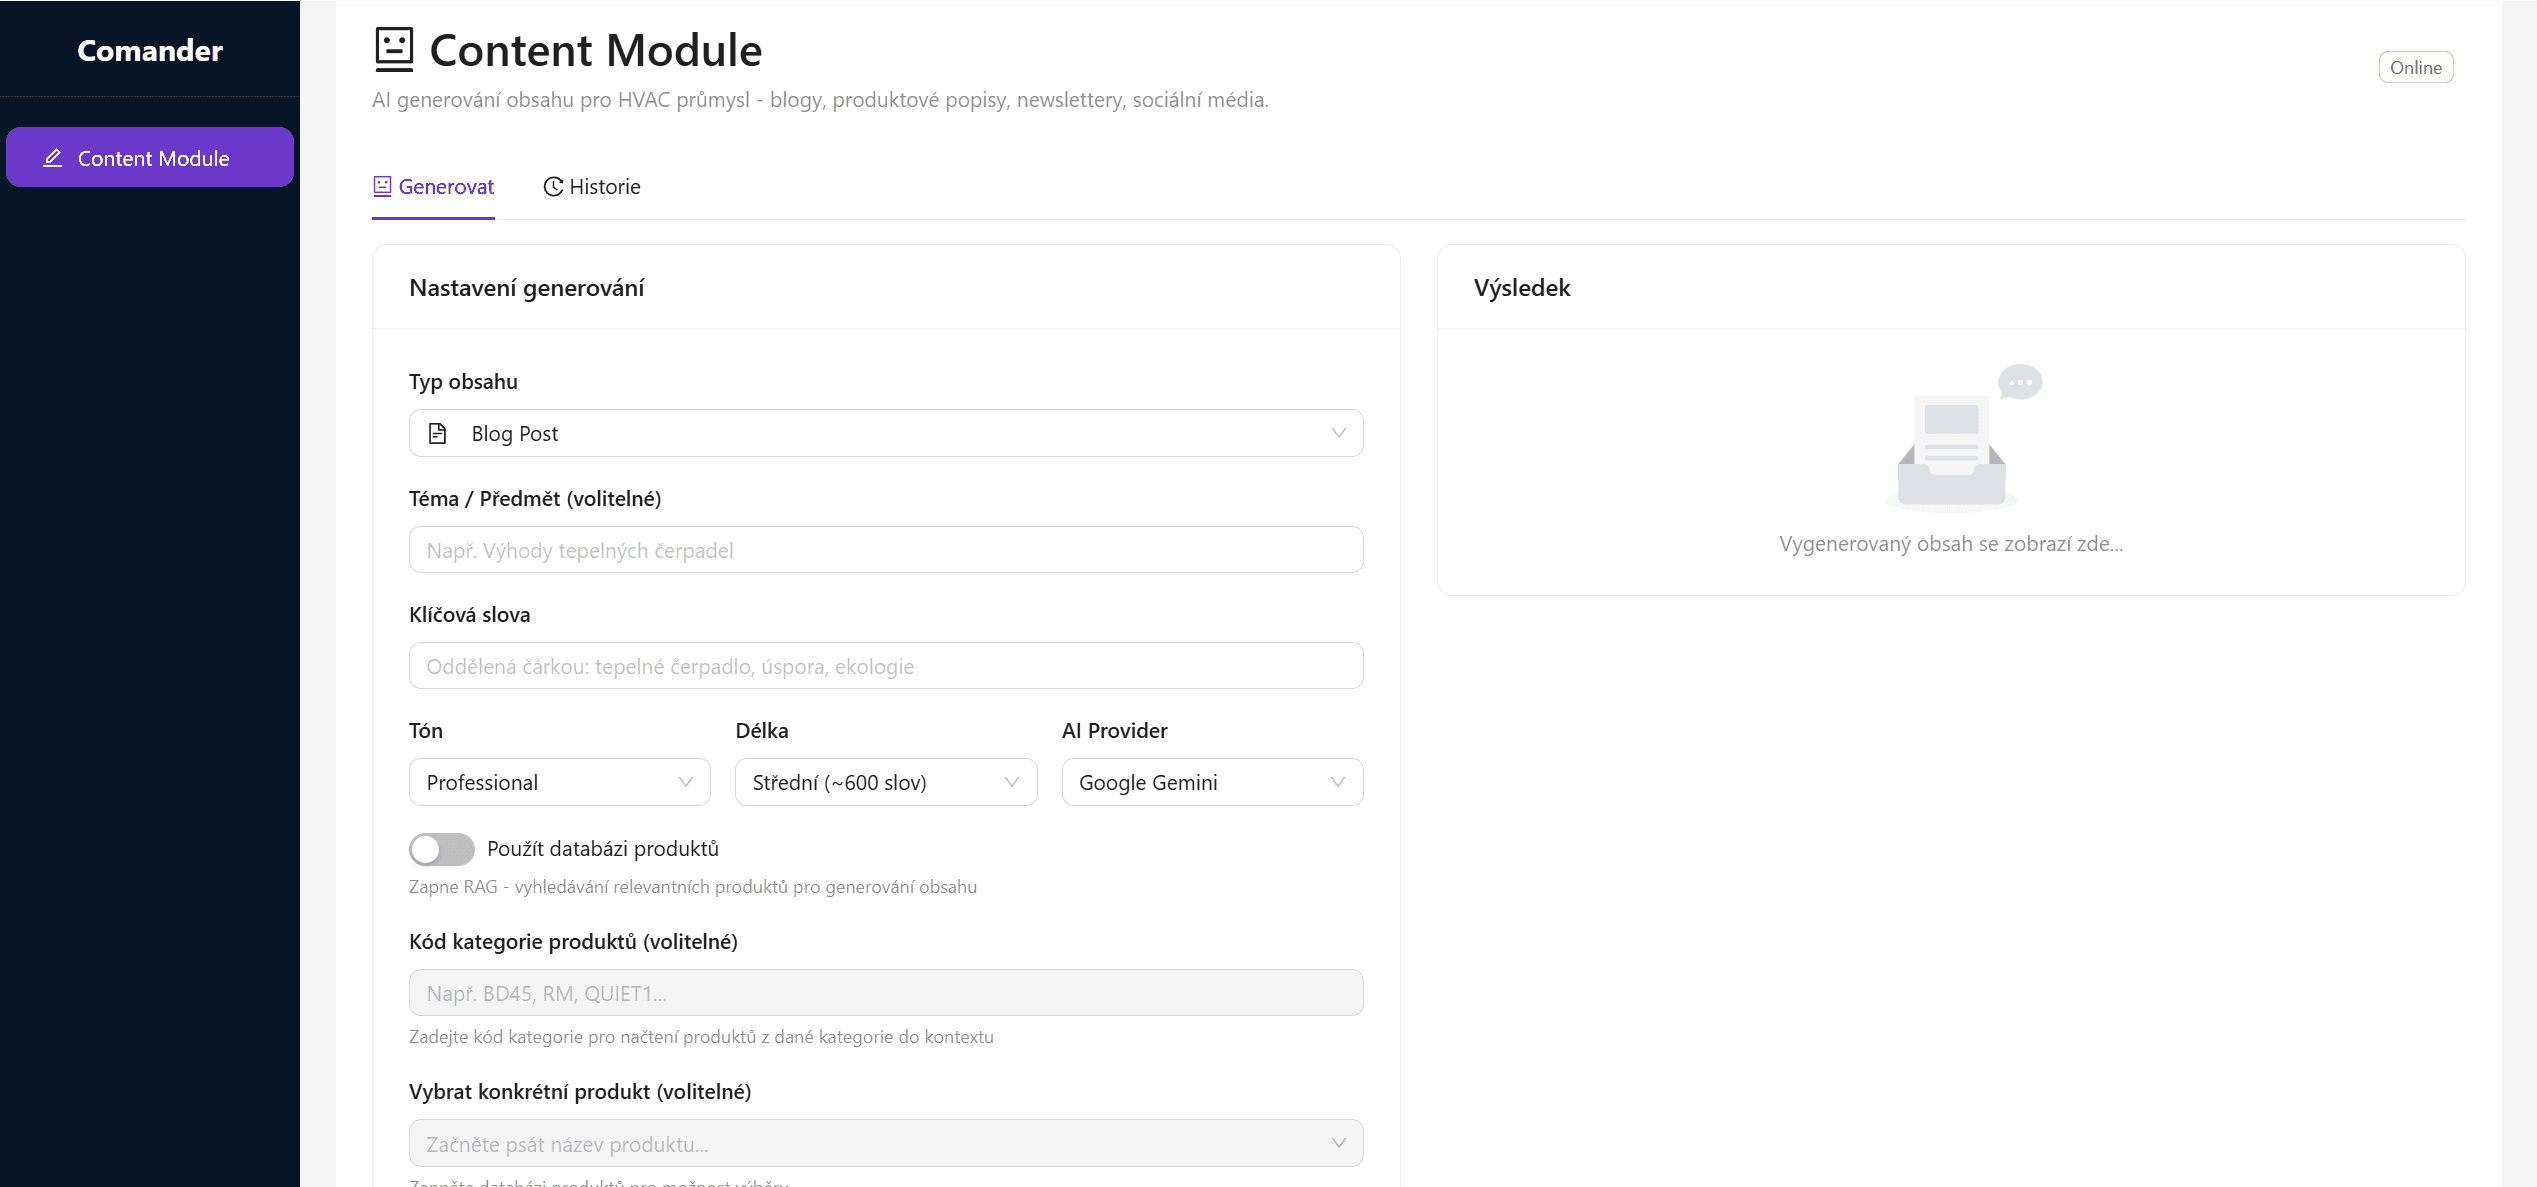Click the Generovat tab icon
The height and width of the screenshot is (1187, 2537).
click(x=382, y=186)
